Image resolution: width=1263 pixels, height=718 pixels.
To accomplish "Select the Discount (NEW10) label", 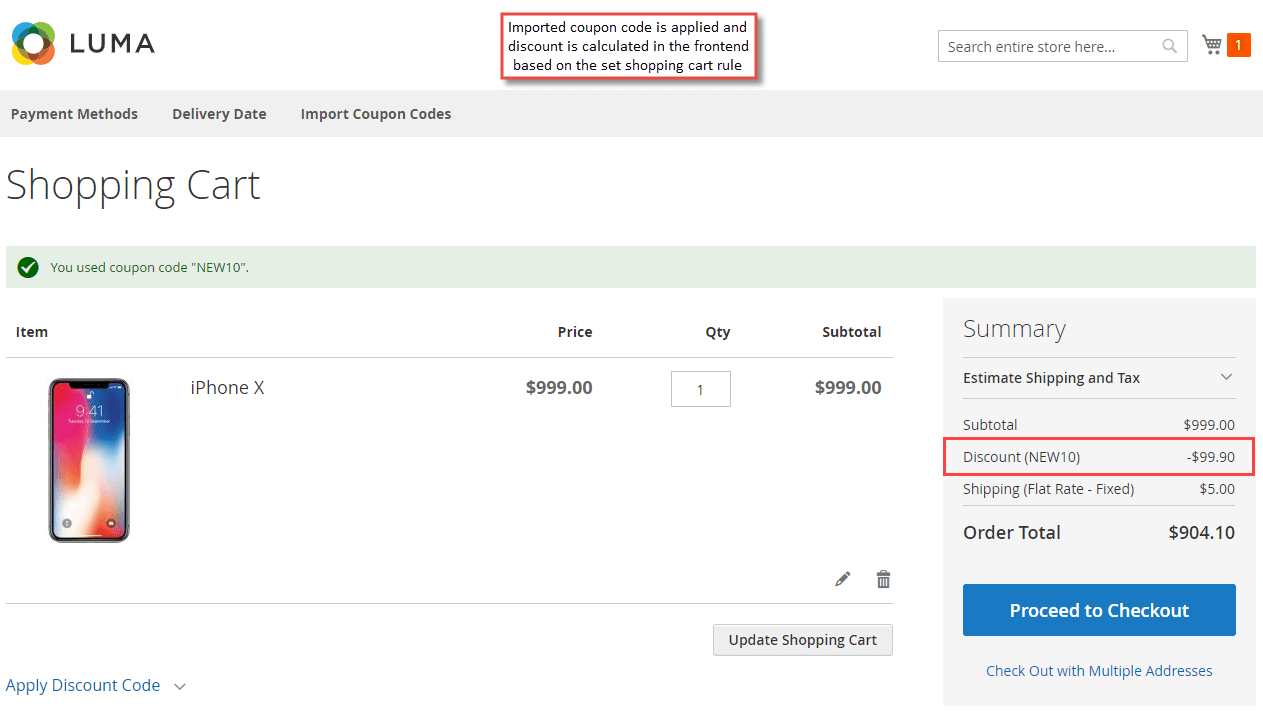I will coord(1021,457).
